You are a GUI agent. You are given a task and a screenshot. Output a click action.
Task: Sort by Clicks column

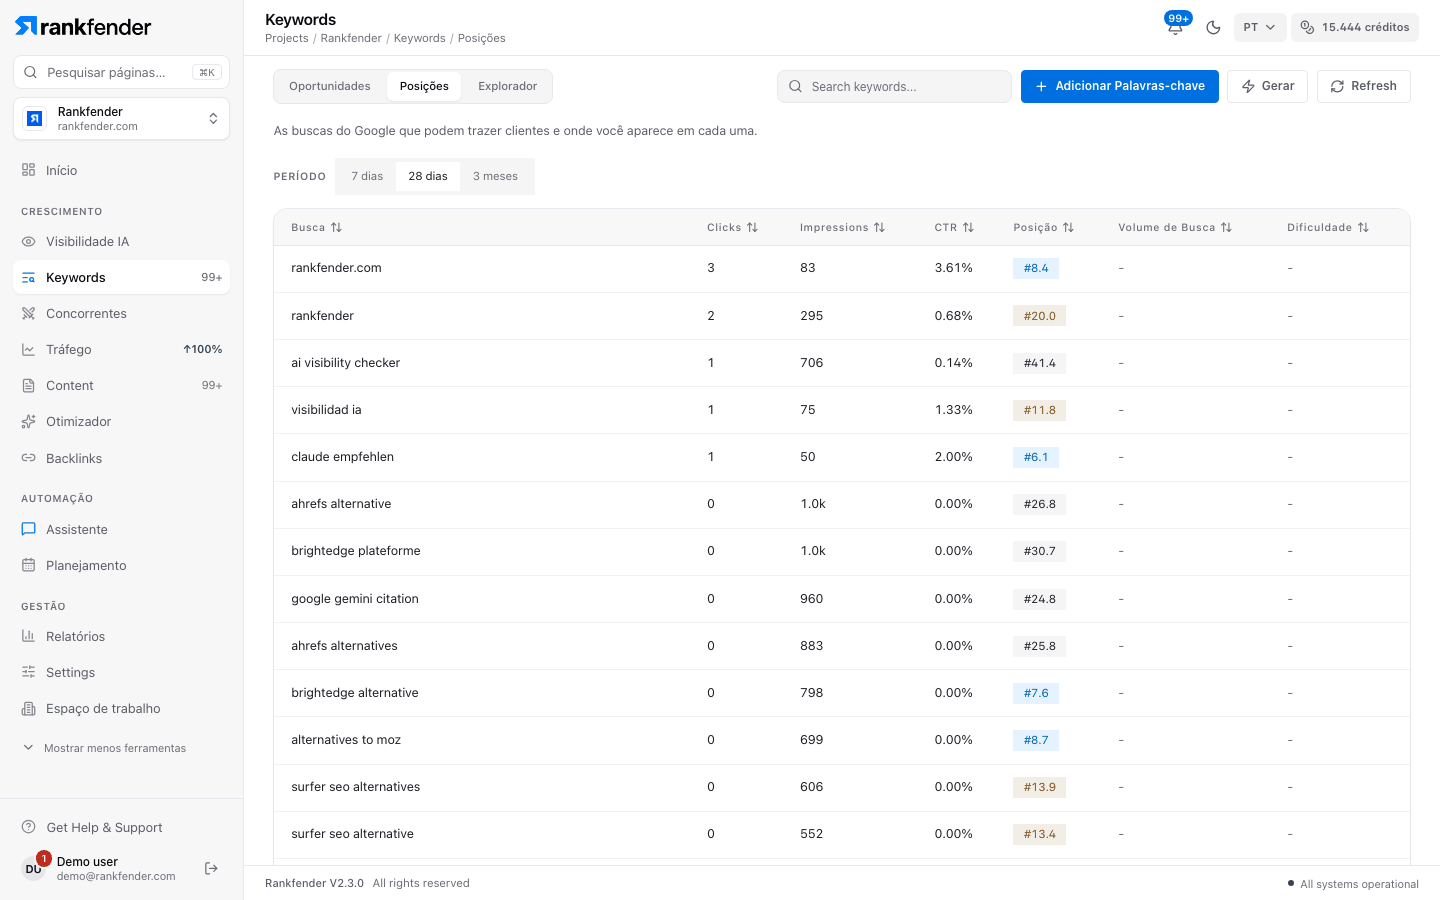pyautogui.click(x=733, y=228)
